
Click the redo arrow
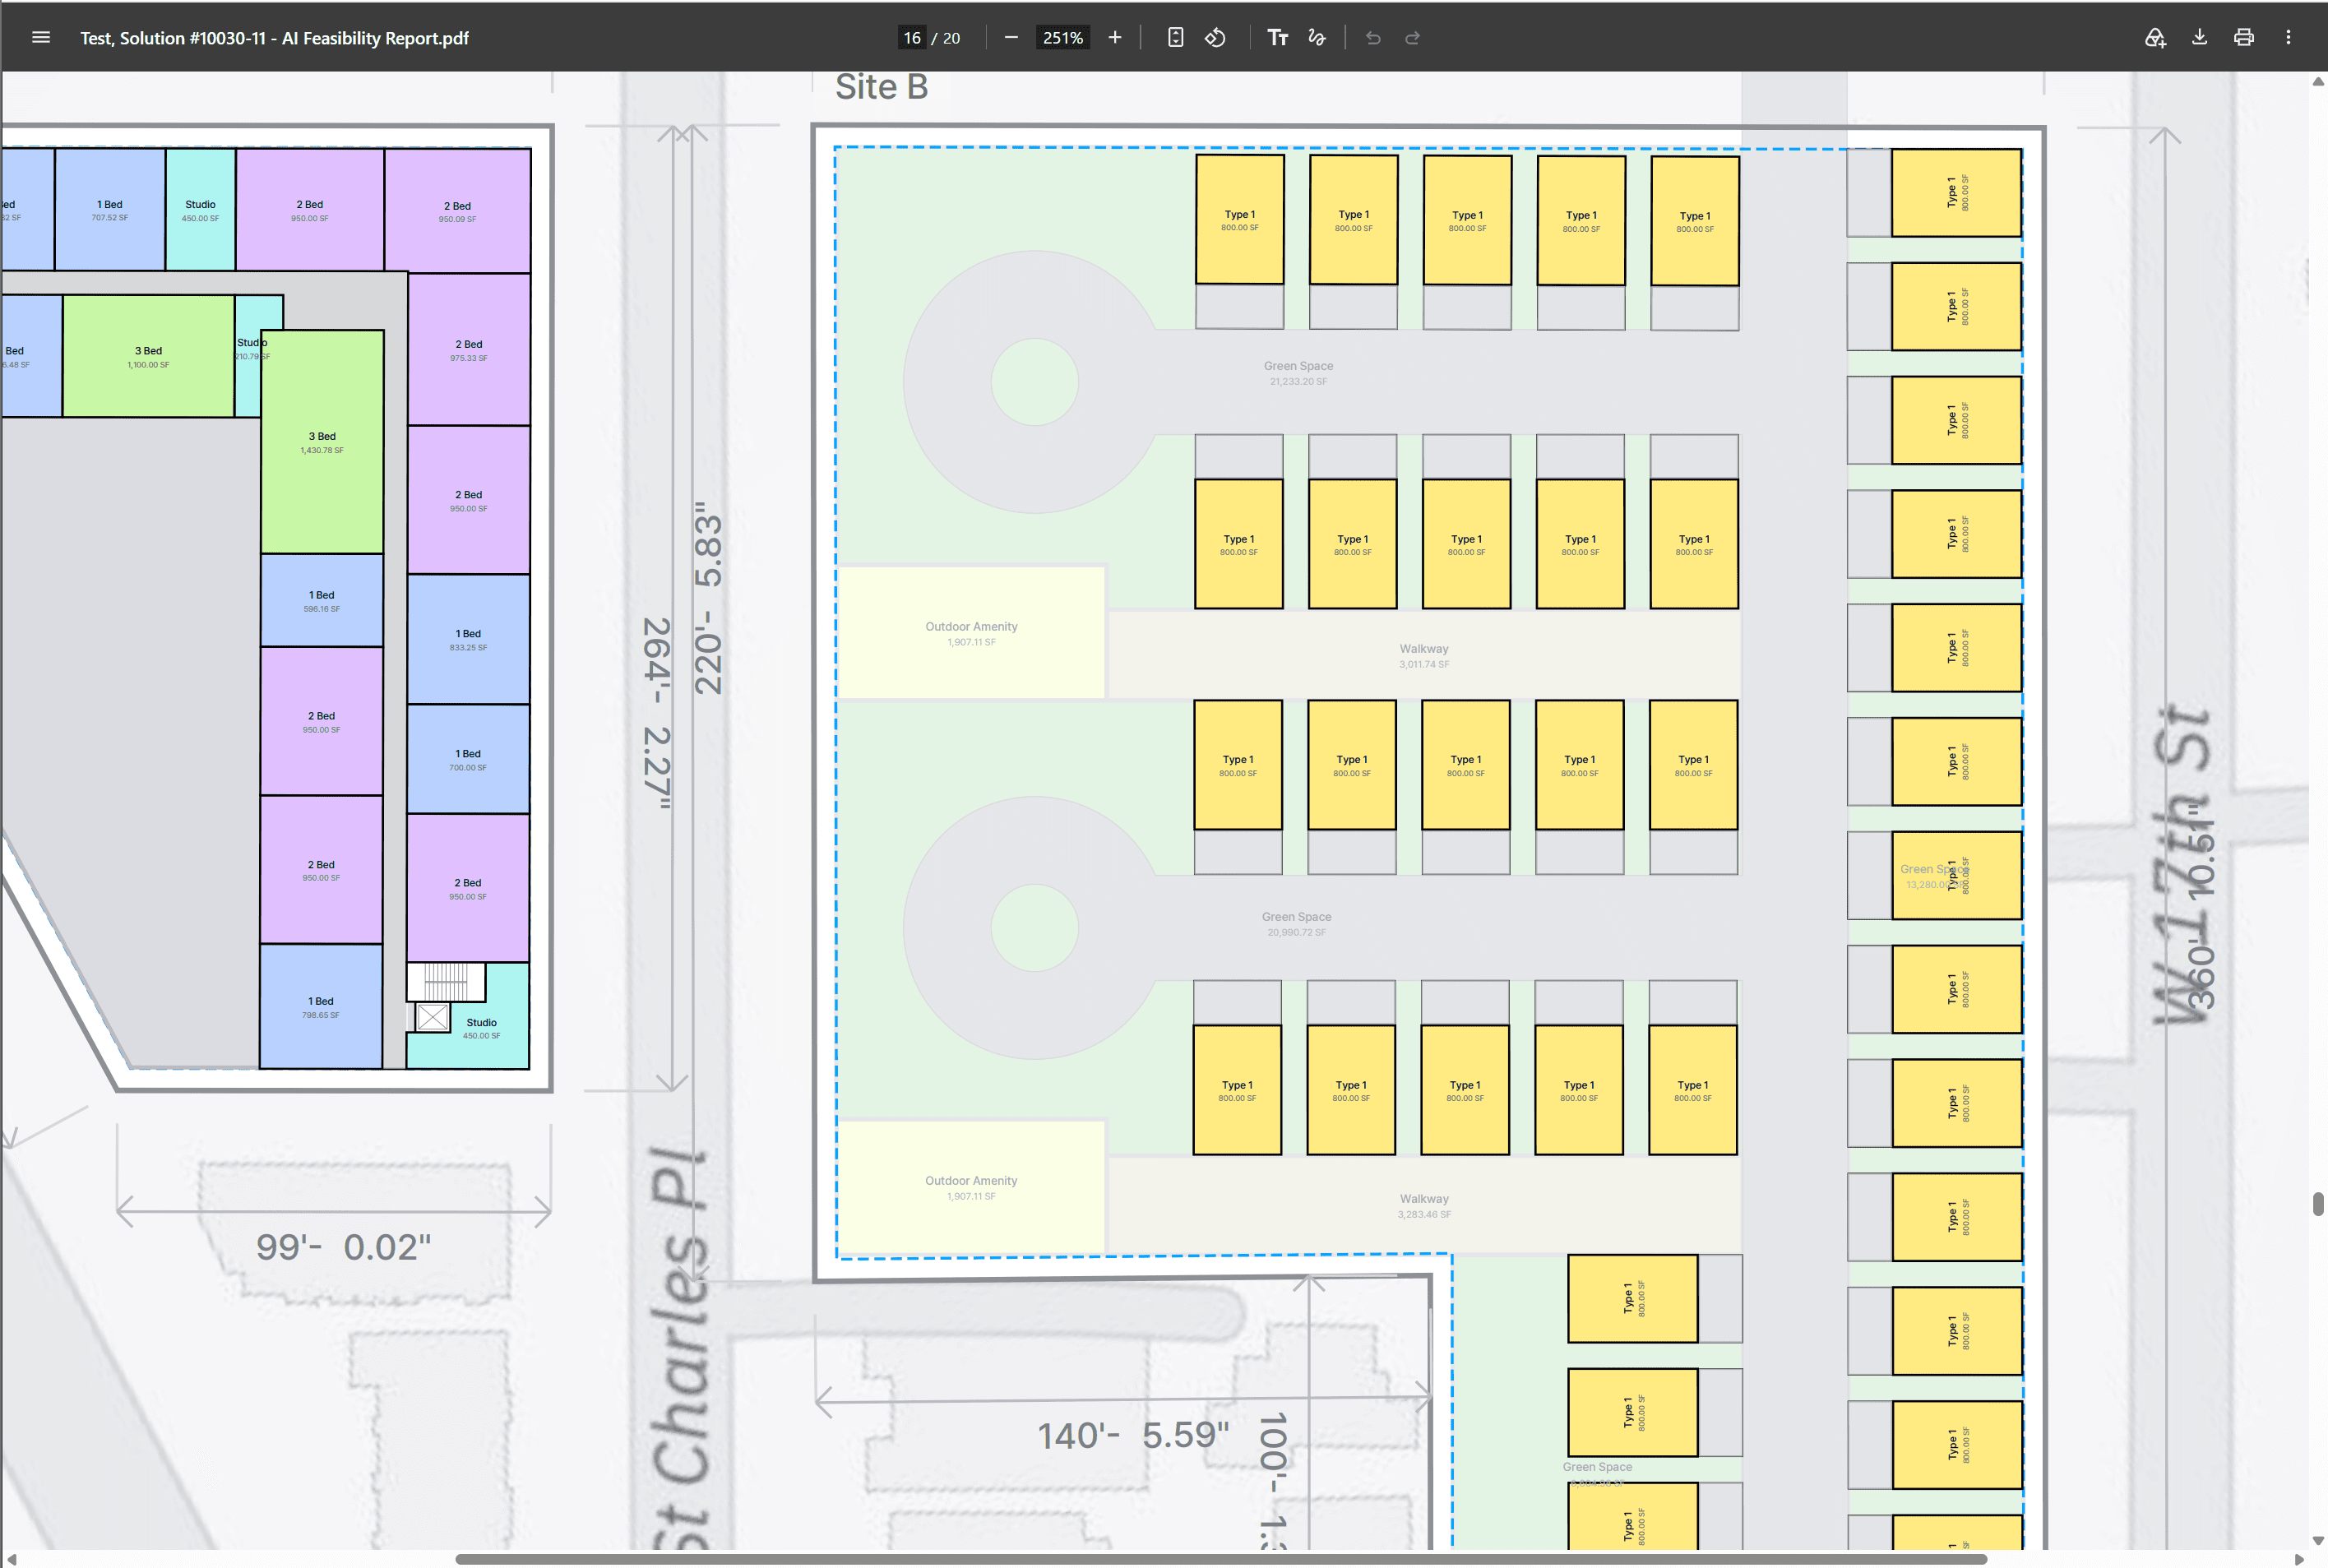(x=1413, y=38)
